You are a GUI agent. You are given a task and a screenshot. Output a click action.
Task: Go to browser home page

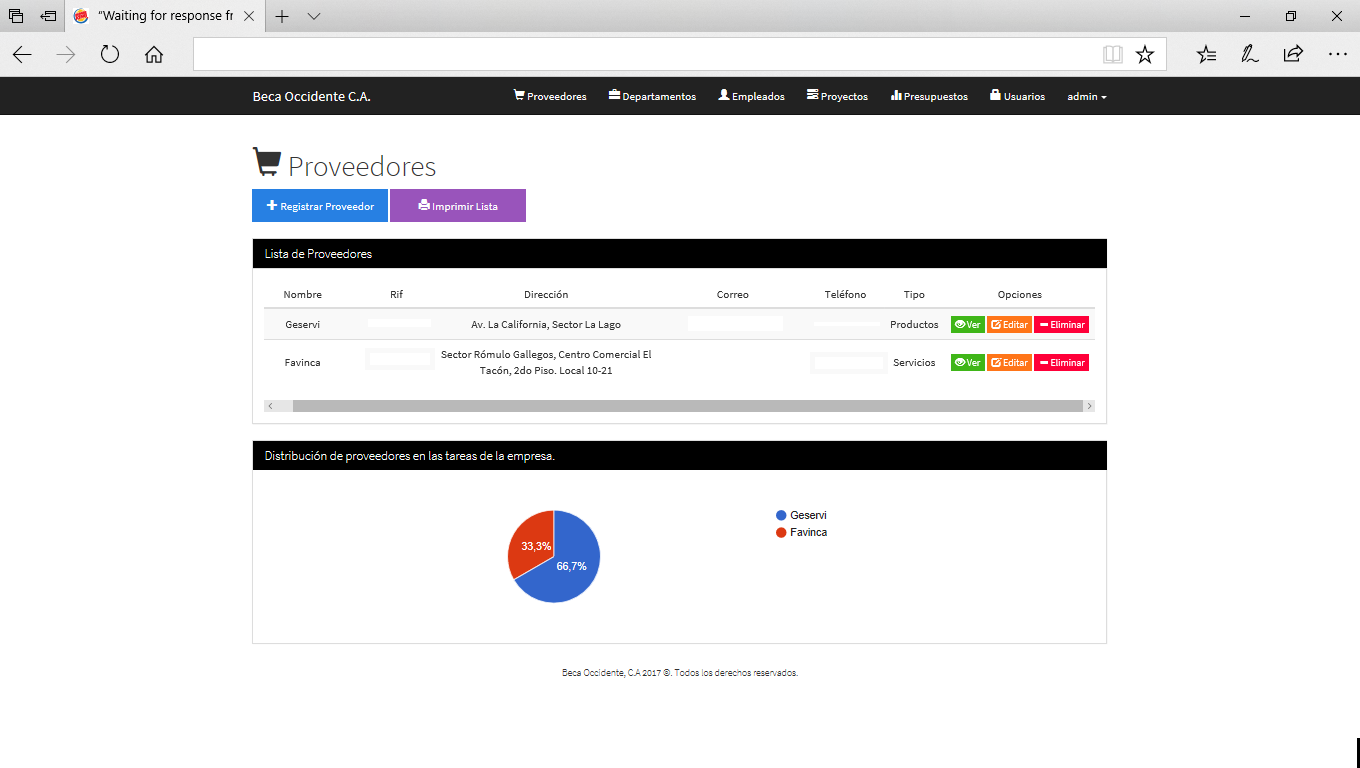click(154, 55)
